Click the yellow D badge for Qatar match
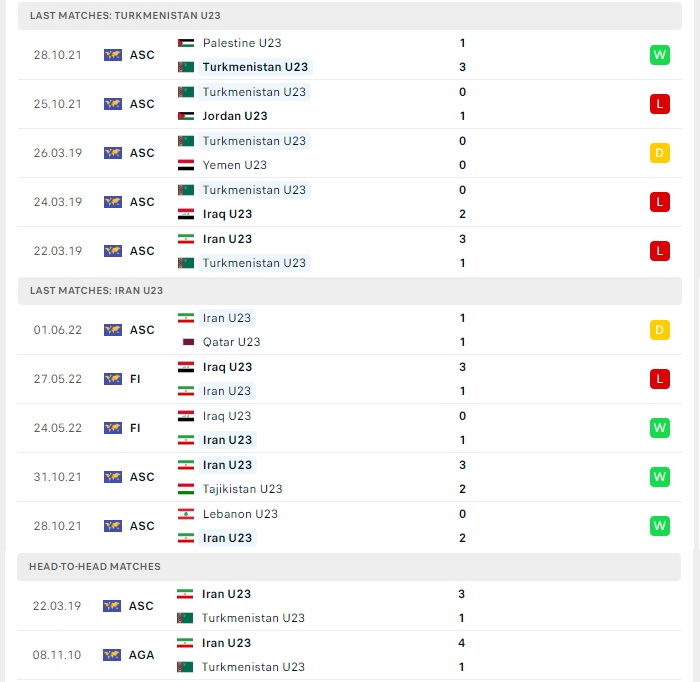This screenshot has width=700, height=682. click(659, 330)
